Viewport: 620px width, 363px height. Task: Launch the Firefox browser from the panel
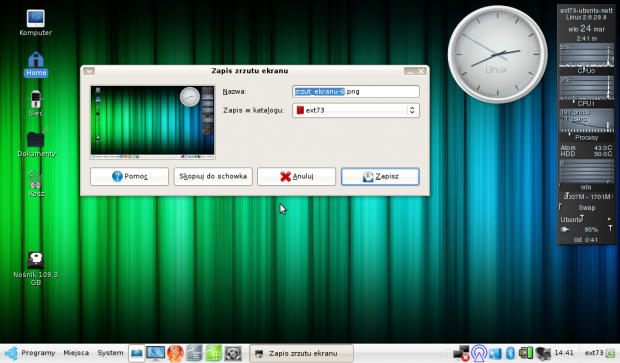(175, 353)
